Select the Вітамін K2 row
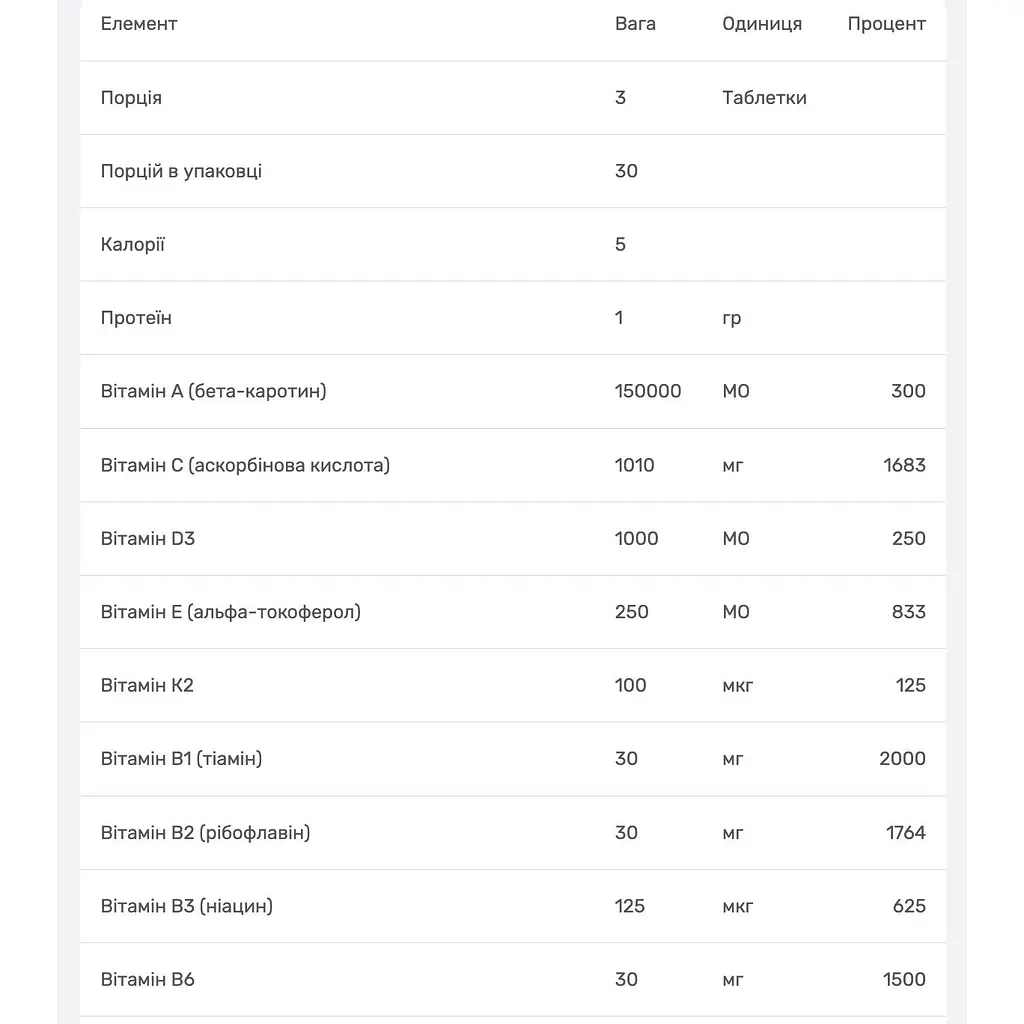Viewport: 1024px width, 1024px height. click(513, 686)
